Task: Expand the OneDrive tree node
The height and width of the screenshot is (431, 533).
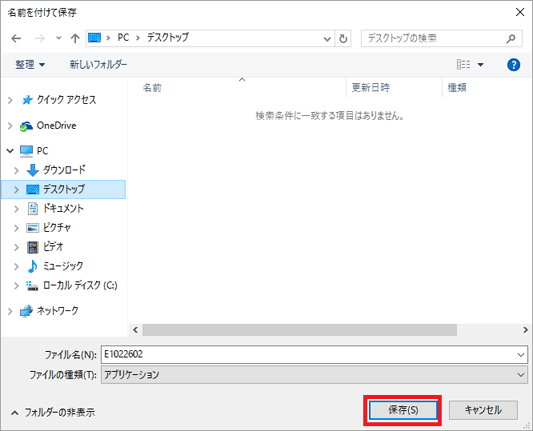Action: (10, 126)
